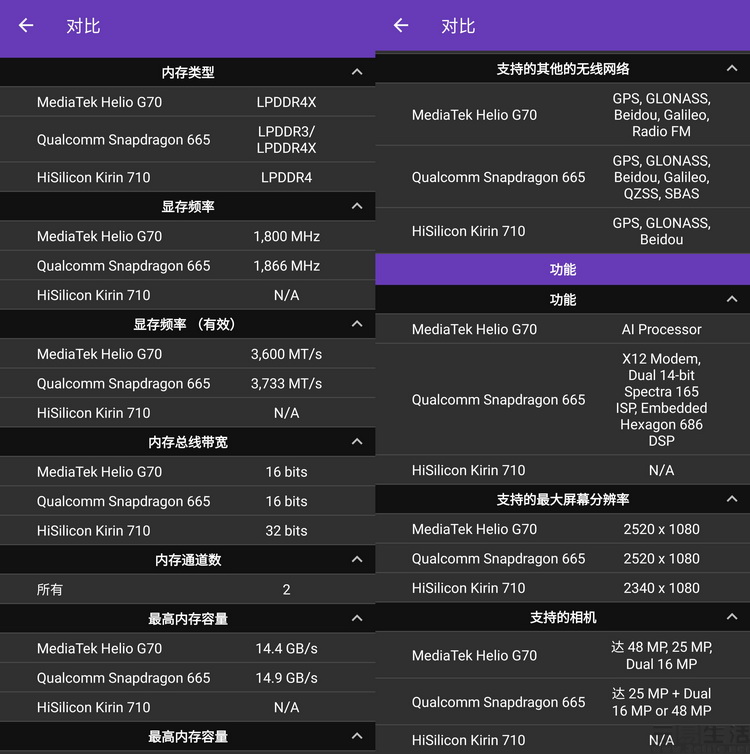Collapse the 支持的相机 section

pyautogui.click(x=732, y=617)
